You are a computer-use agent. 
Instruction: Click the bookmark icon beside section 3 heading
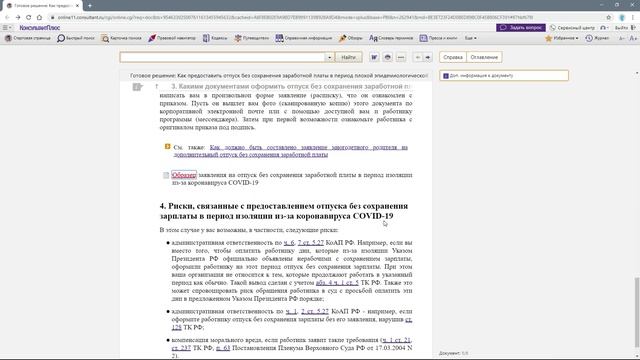pyautogui.click(x=138, y=87)
